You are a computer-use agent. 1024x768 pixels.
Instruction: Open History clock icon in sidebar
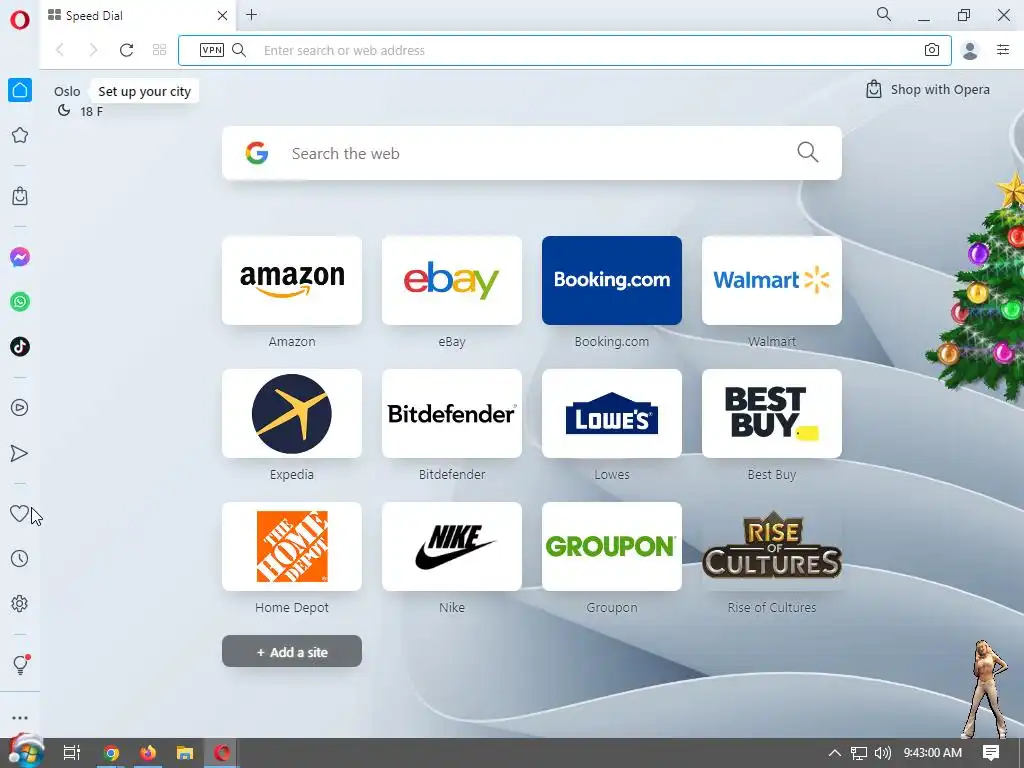click(x=20, y=558)
